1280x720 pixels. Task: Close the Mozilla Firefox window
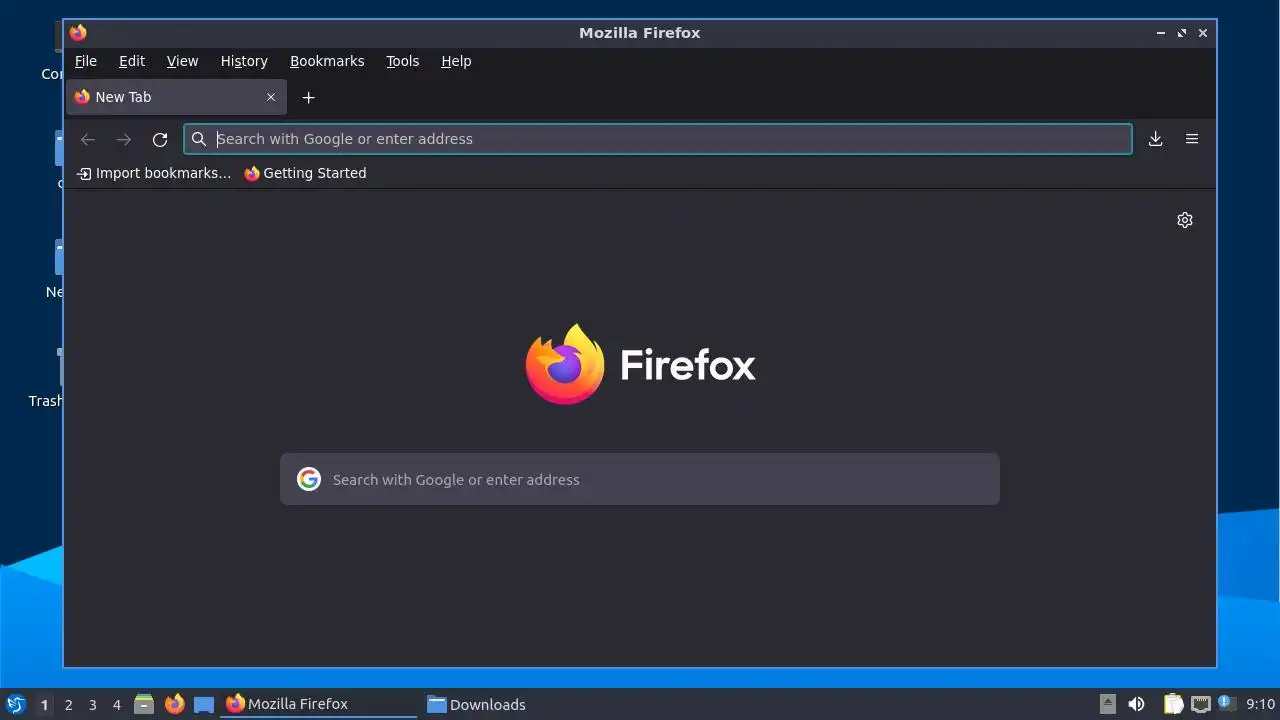[x=1203, y=33]
